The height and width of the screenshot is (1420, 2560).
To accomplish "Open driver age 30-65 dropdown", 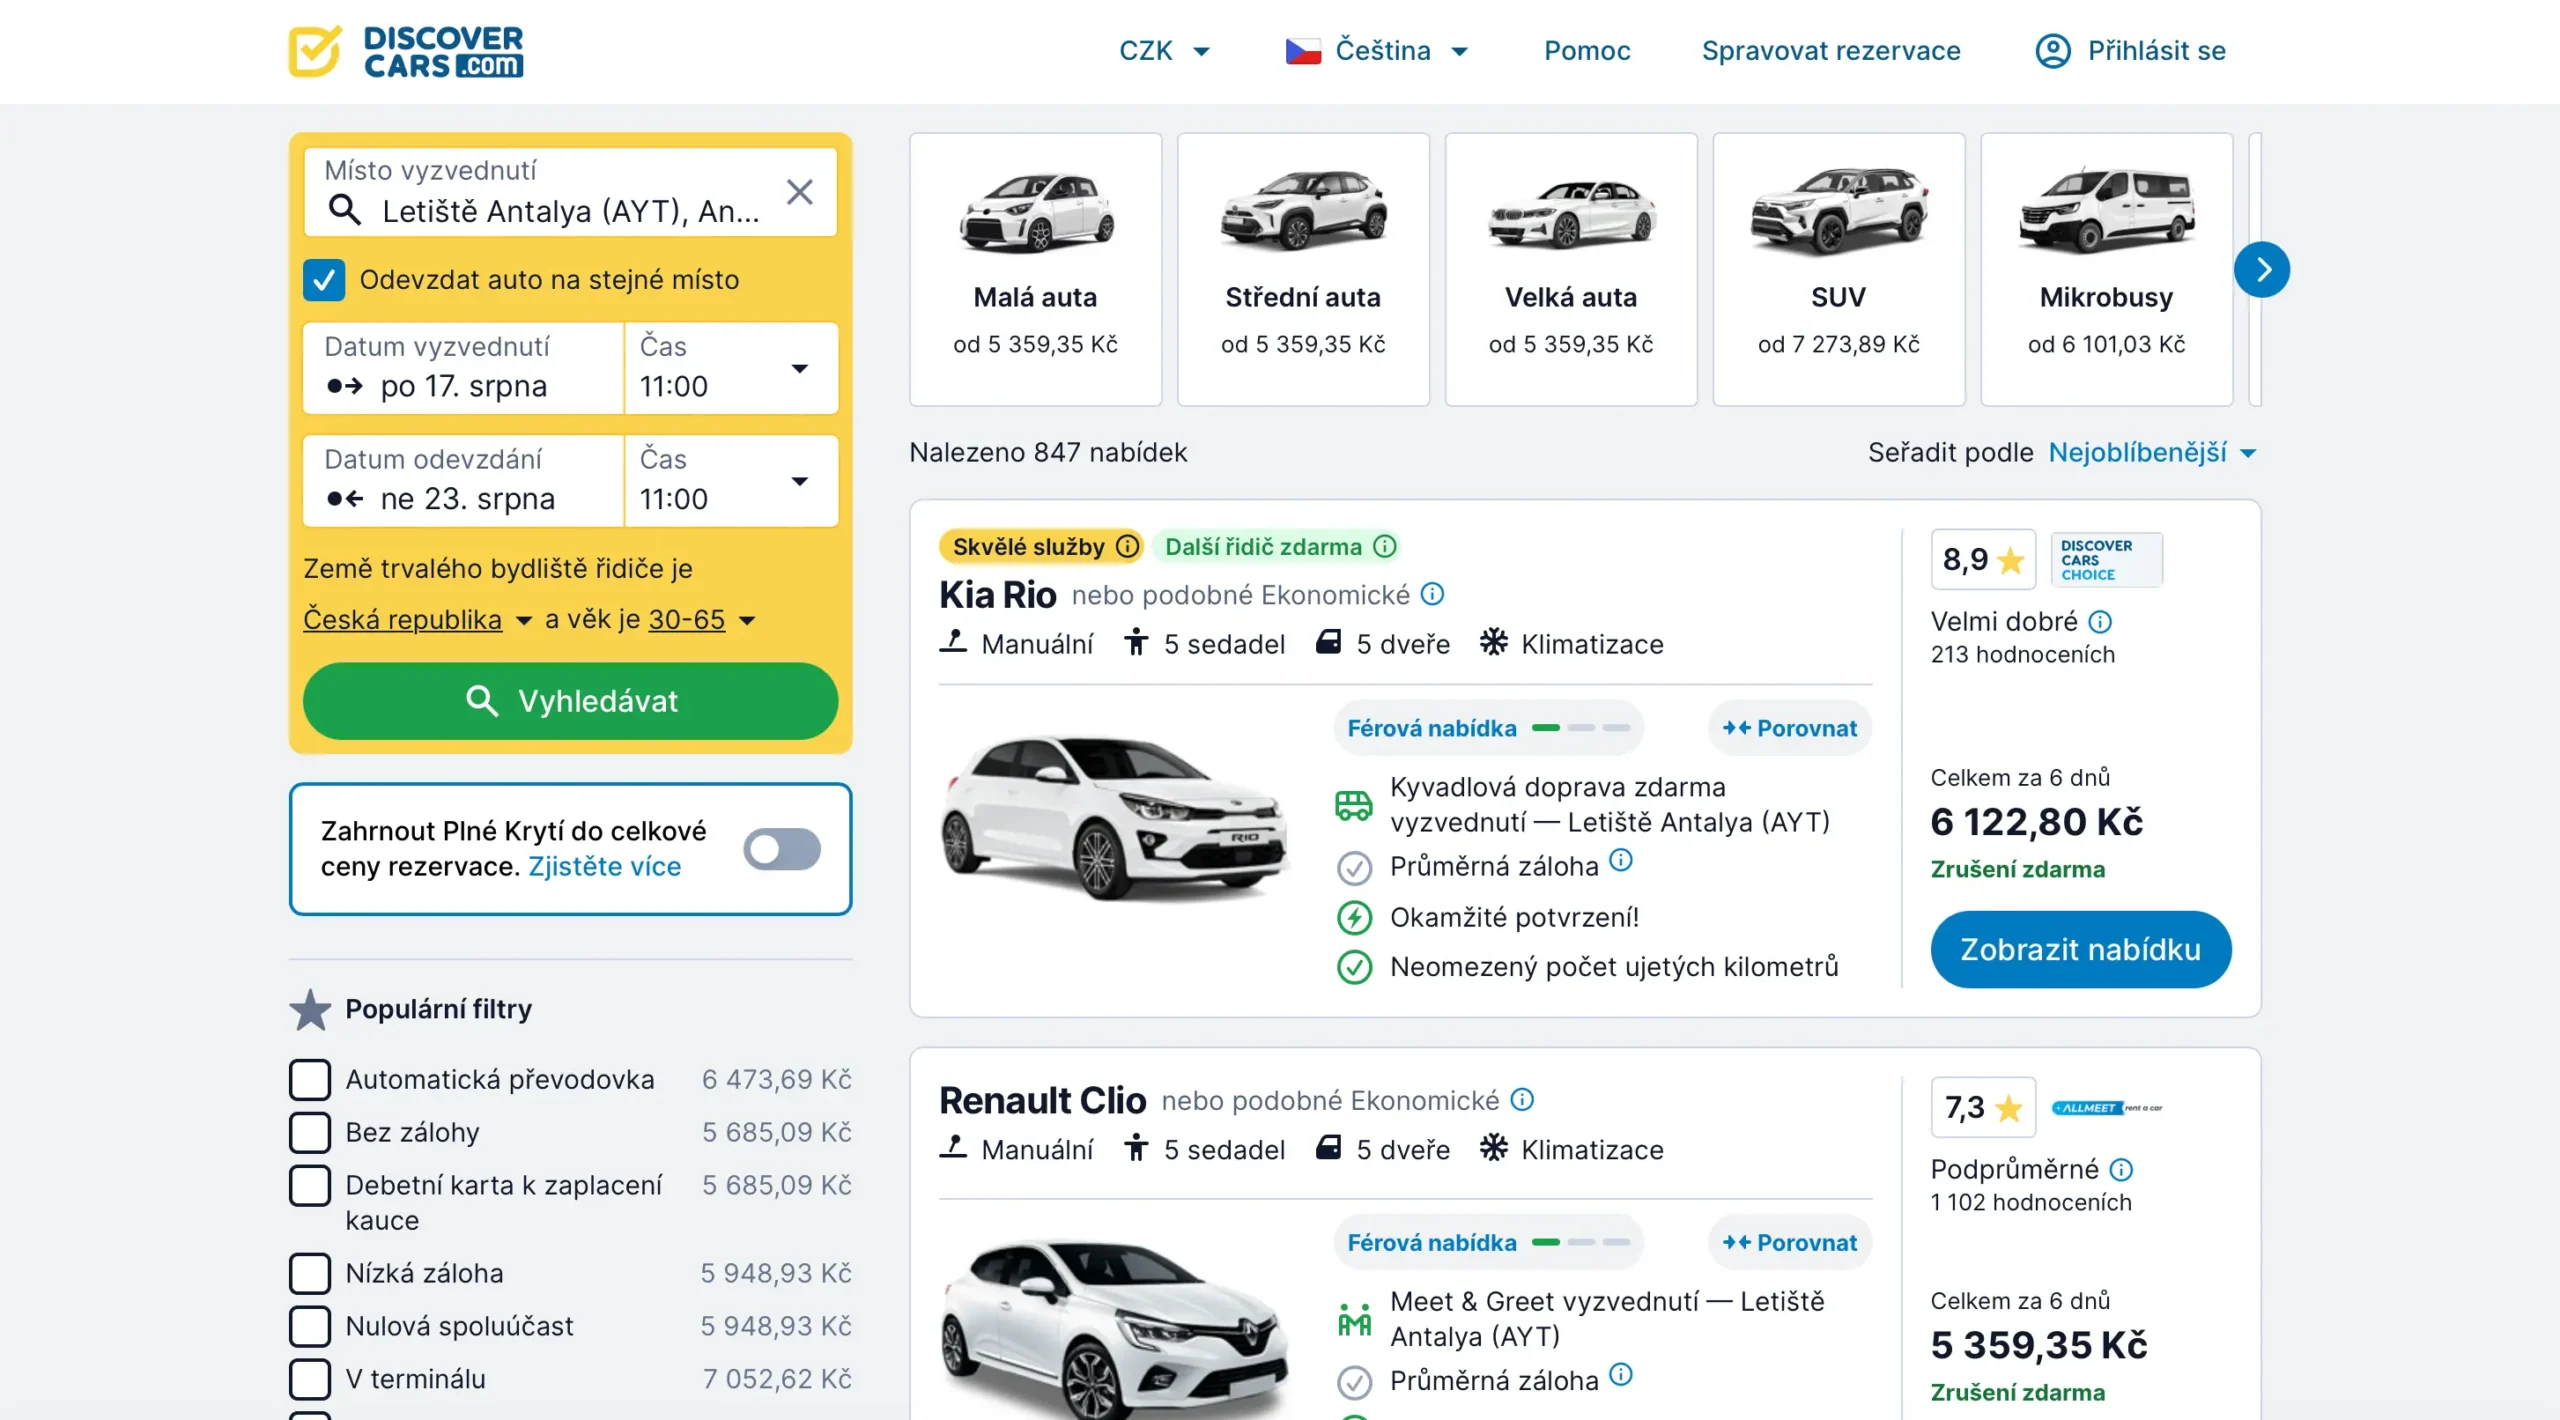I will (x=701, y=619).
